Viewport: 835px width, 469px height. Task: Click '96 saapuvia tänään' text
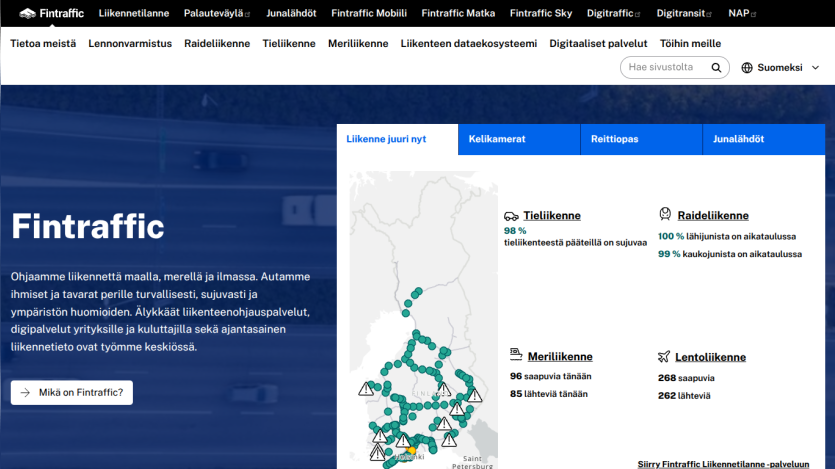click(x=551, y=376)
